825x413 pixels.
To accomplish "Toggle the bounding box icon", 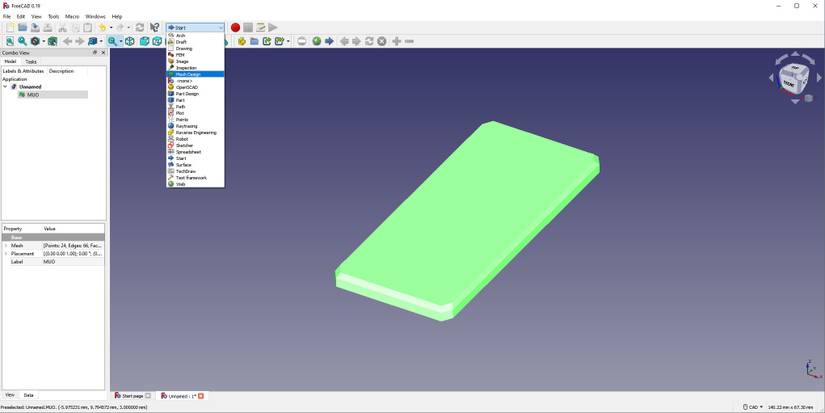I will tap(52, 41).
